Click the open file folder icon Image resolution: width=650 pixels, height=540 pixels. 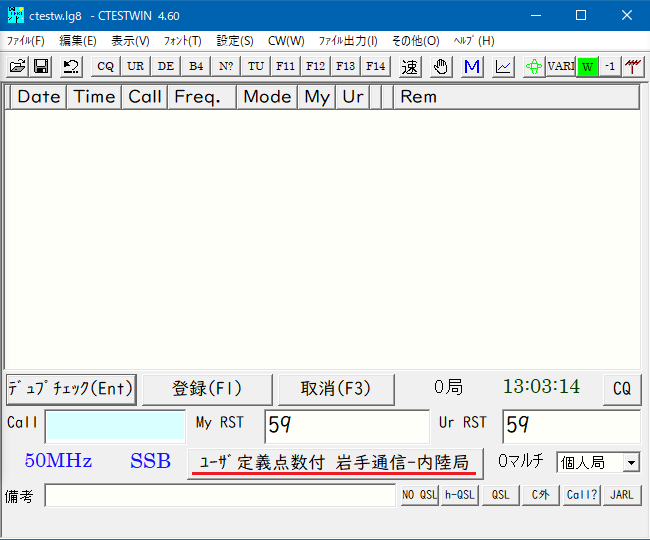(17, 67)
